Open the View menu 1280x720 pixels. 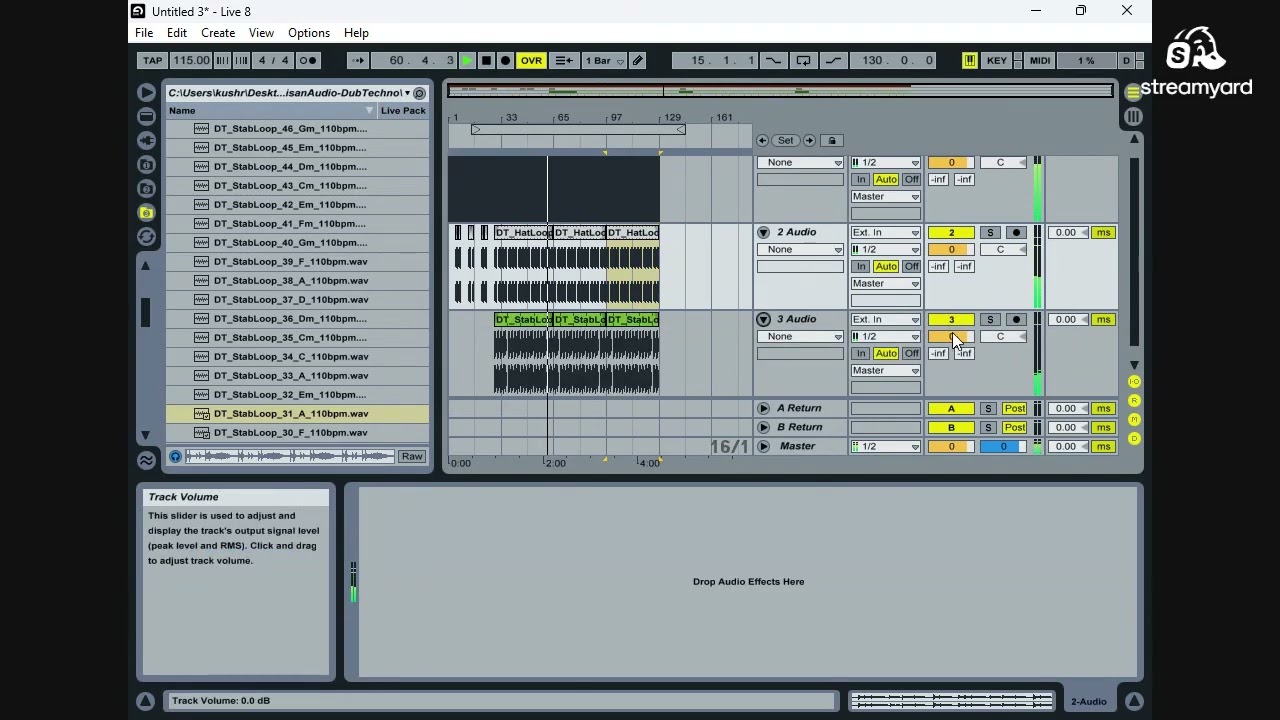point(261,33)
